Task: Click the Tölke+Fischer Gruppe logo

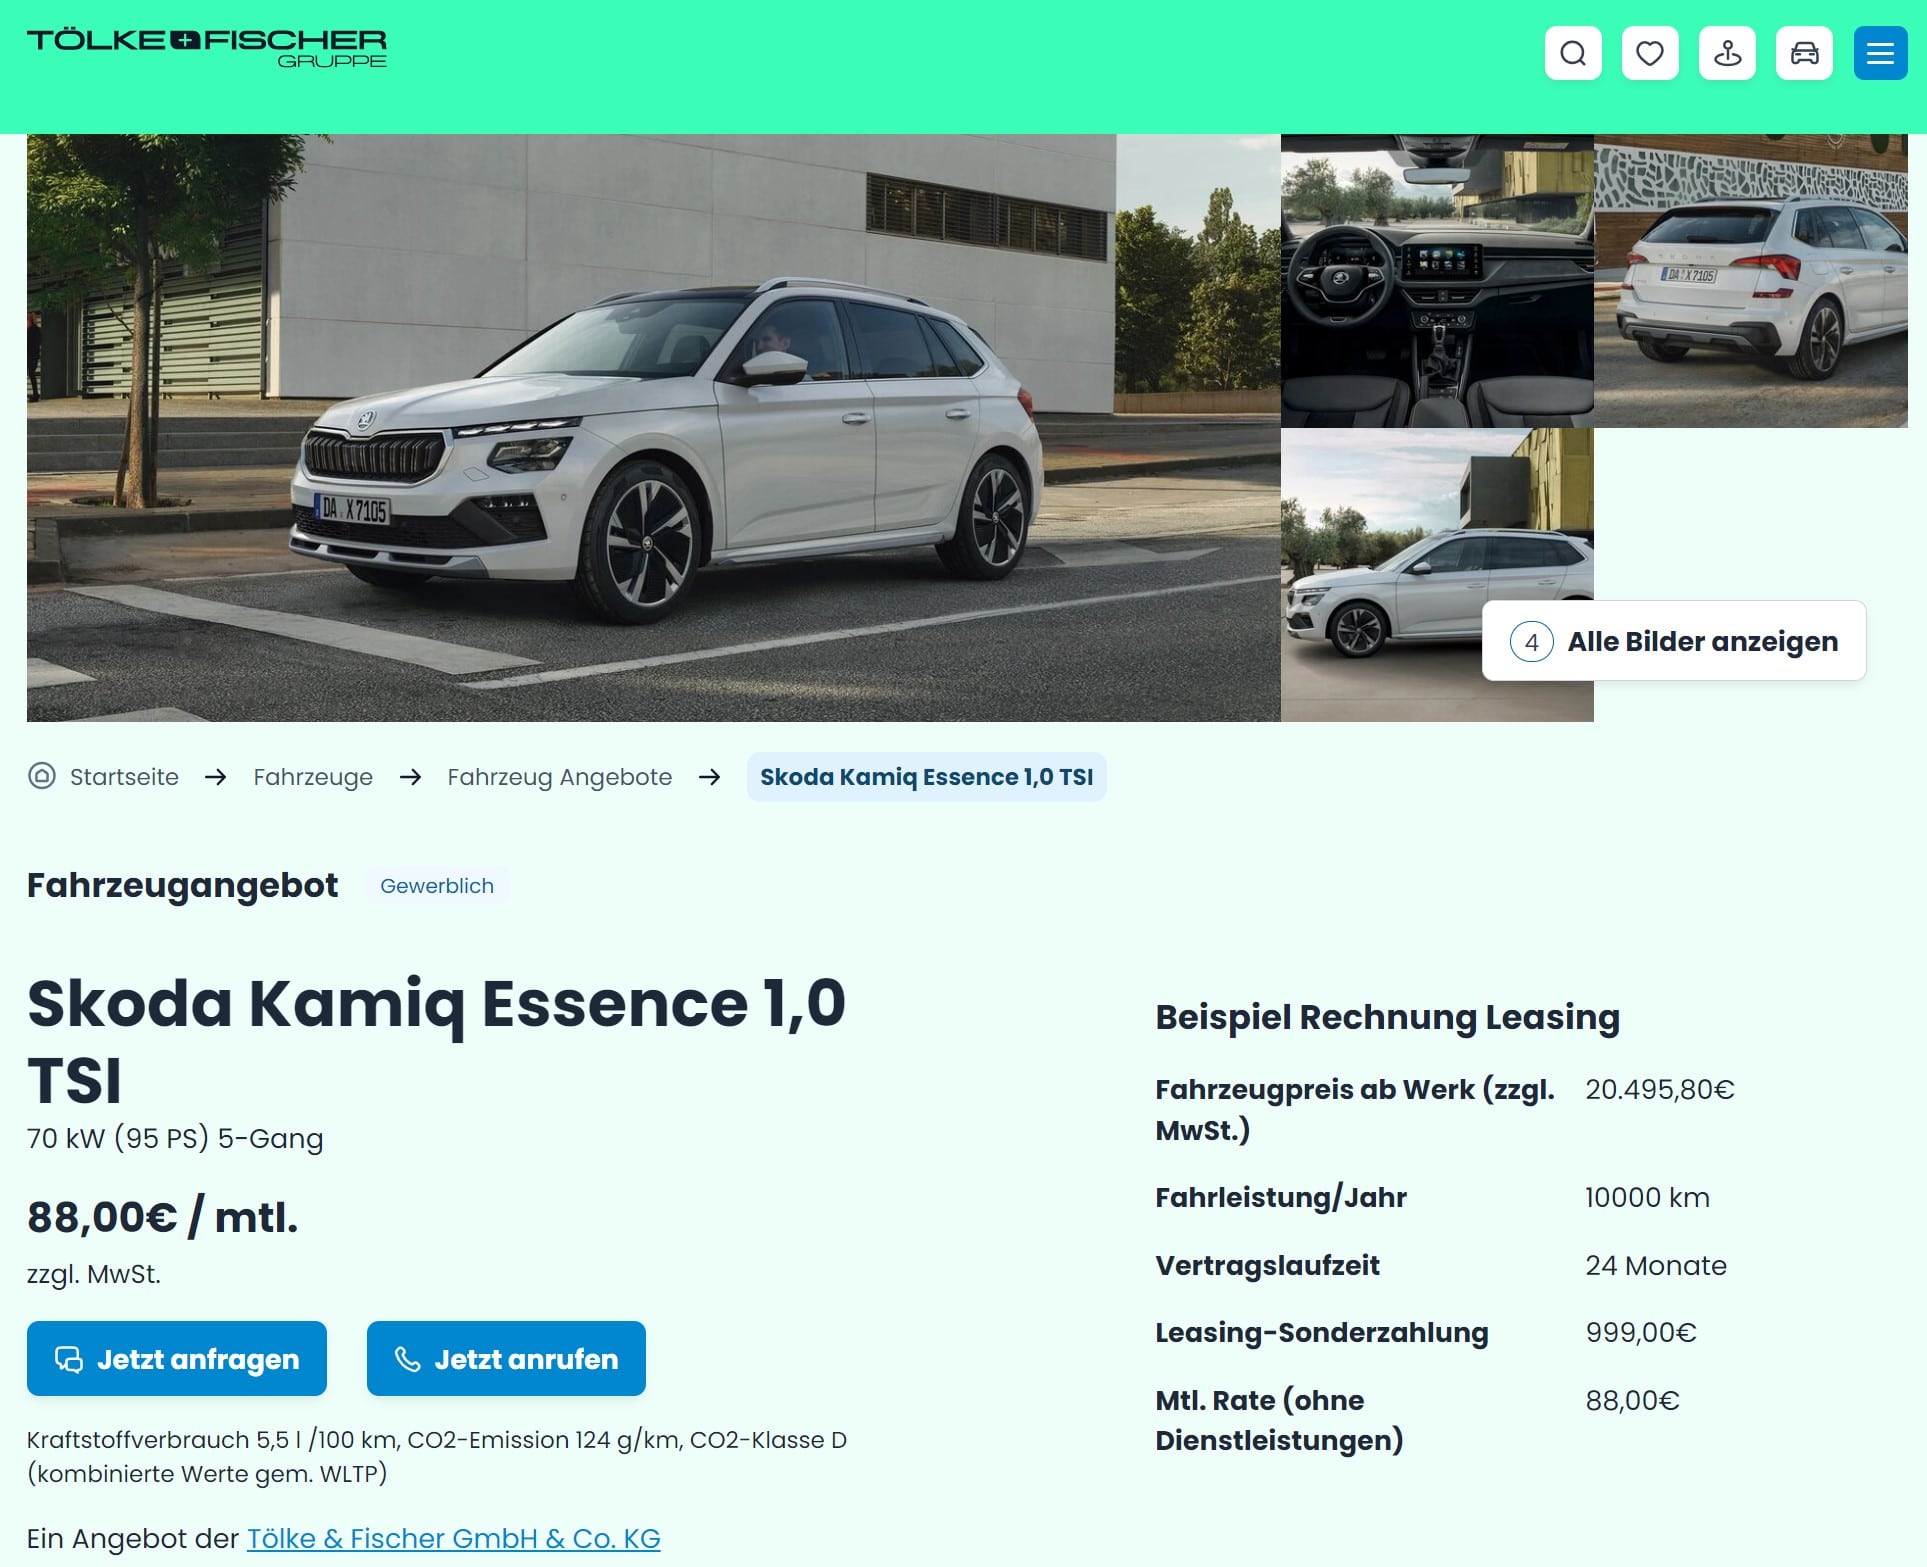Action: click(x=206, y=48)
